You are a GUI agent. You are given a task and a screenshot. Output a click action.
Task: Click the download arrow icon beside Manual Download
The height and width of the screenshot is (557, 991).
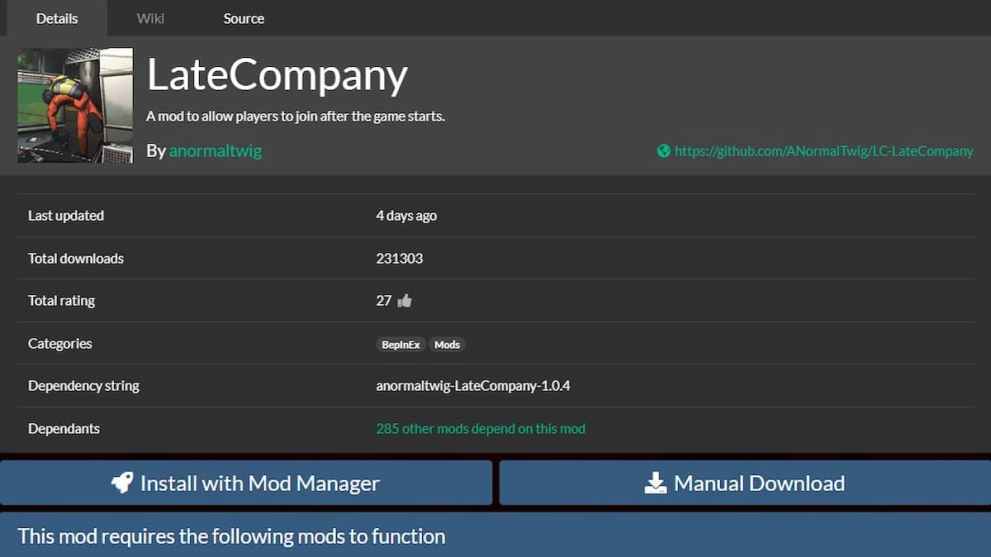655,483
